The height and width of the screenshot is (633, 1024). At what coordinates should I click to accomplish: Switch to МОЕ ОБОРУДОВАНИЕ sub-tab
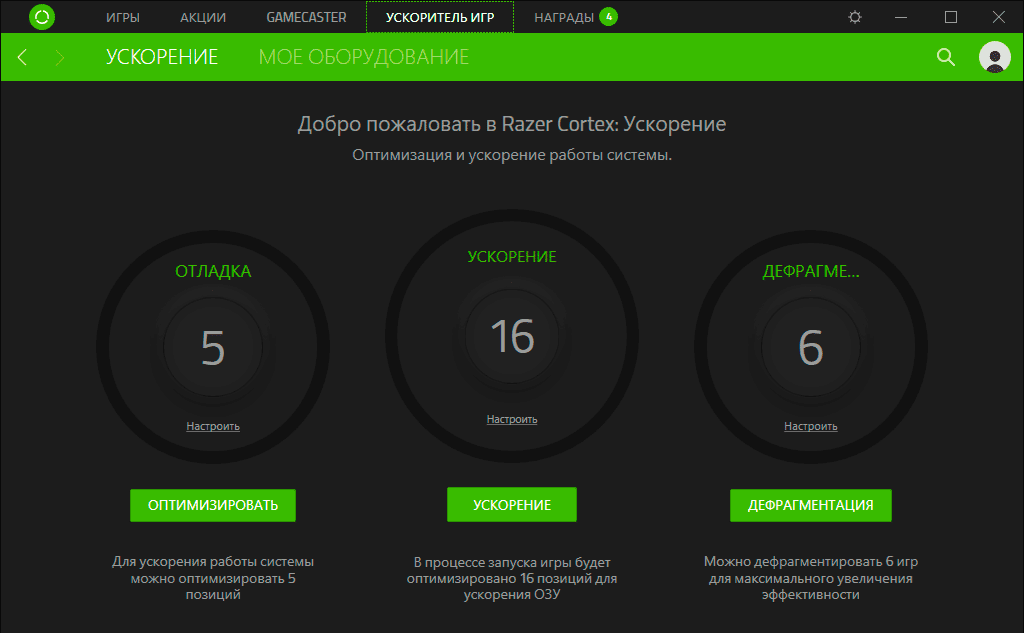(x=364, y=57)
